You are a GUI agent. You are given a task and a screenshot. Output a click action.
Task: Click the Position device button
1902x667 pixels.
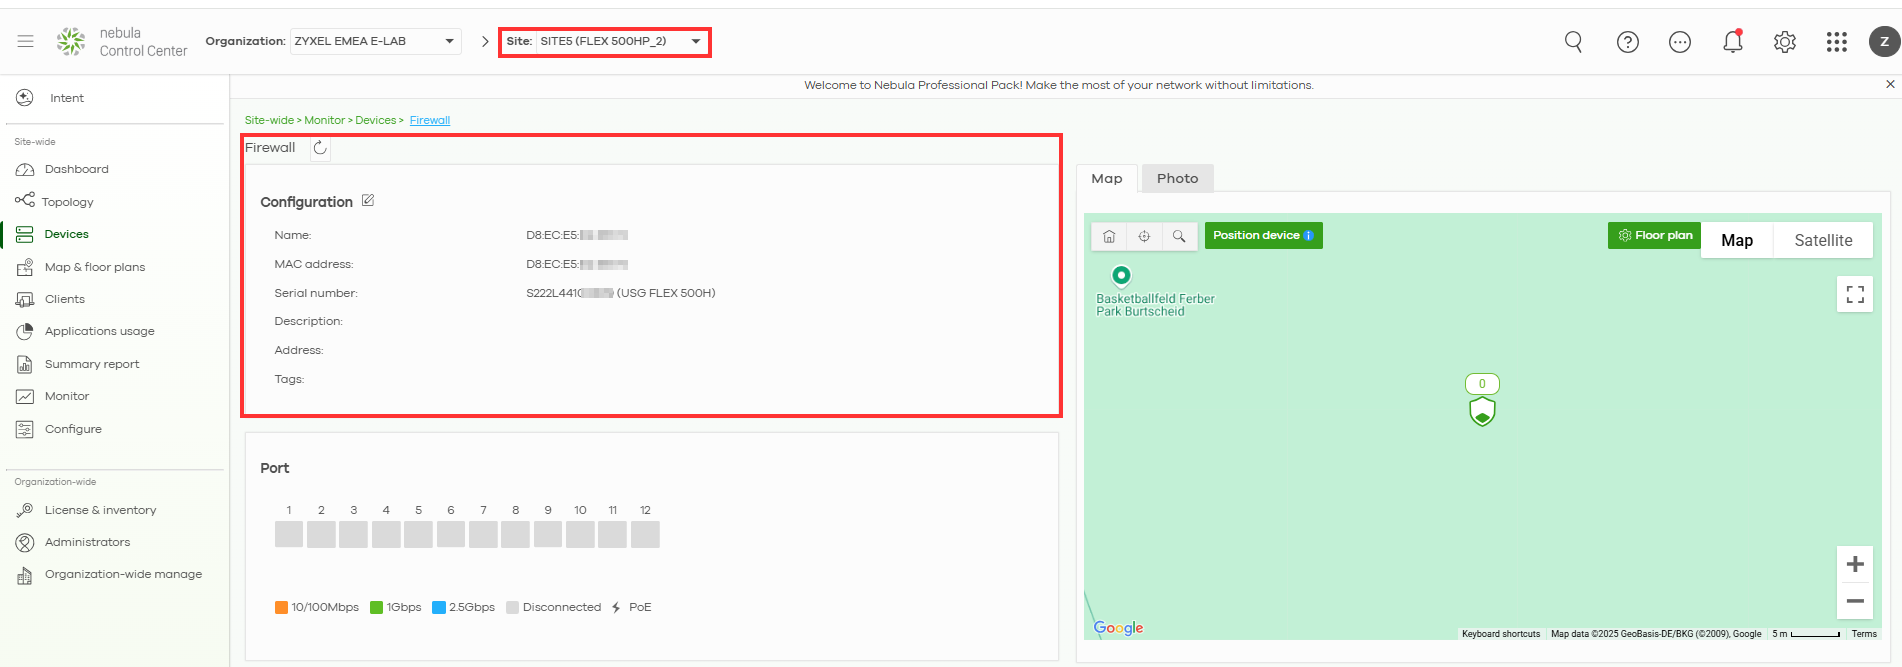coord(1262,235)
